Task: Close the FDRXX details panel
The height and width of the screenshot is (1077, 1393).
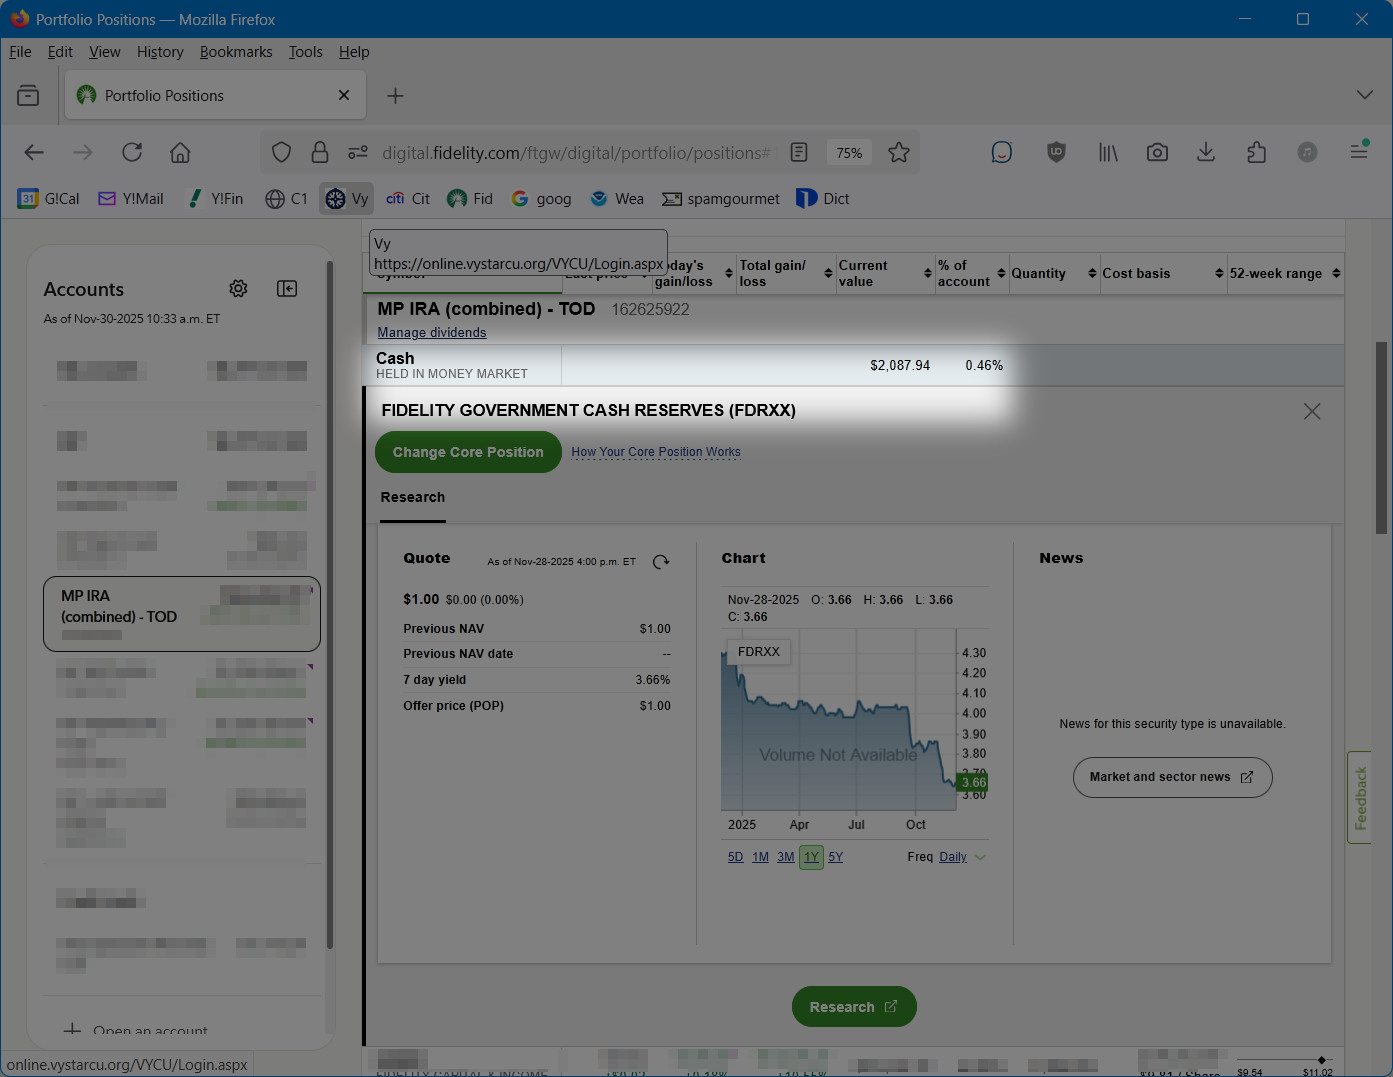Action: pyautogui.click(x=1312, y=411)
